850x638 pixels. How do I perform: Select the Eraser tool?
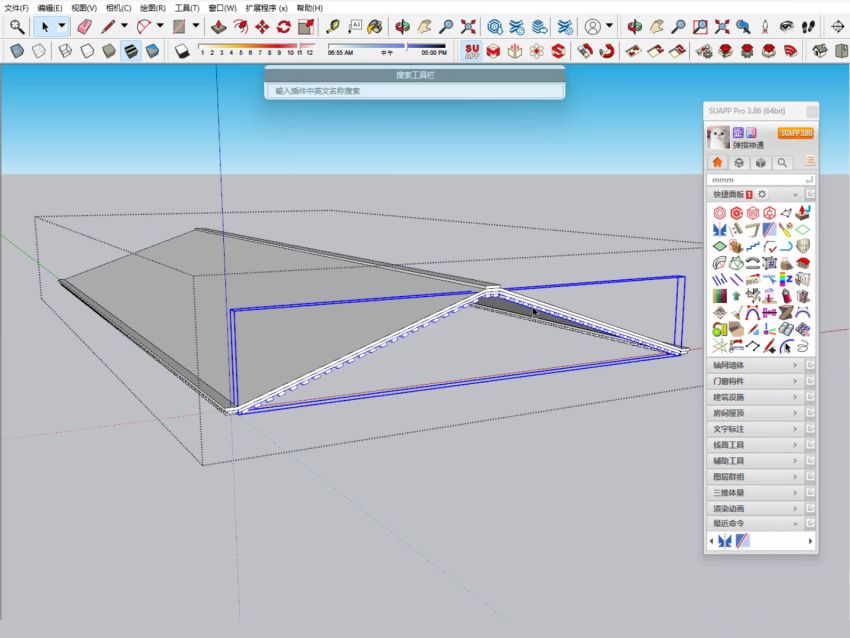(x=85, y=27)
